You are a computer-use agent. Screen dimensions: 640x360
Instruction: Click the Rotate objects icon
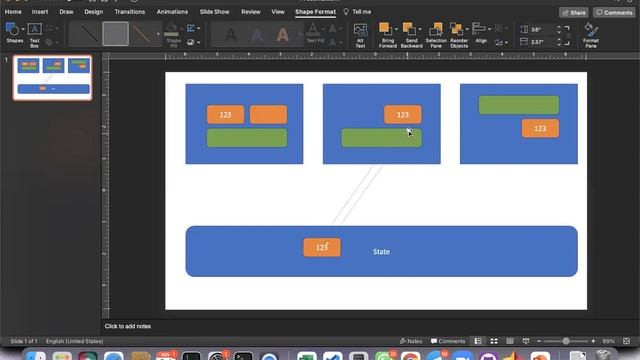coord(499,42)
